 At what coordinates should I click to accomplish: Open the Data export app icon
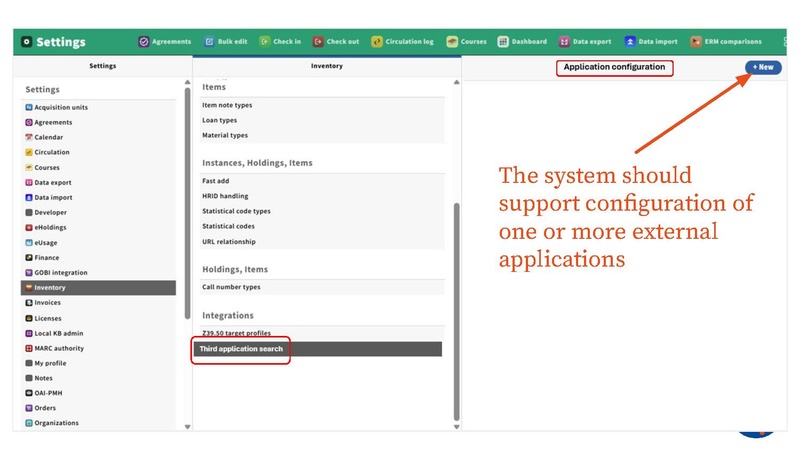pos(565,42)
